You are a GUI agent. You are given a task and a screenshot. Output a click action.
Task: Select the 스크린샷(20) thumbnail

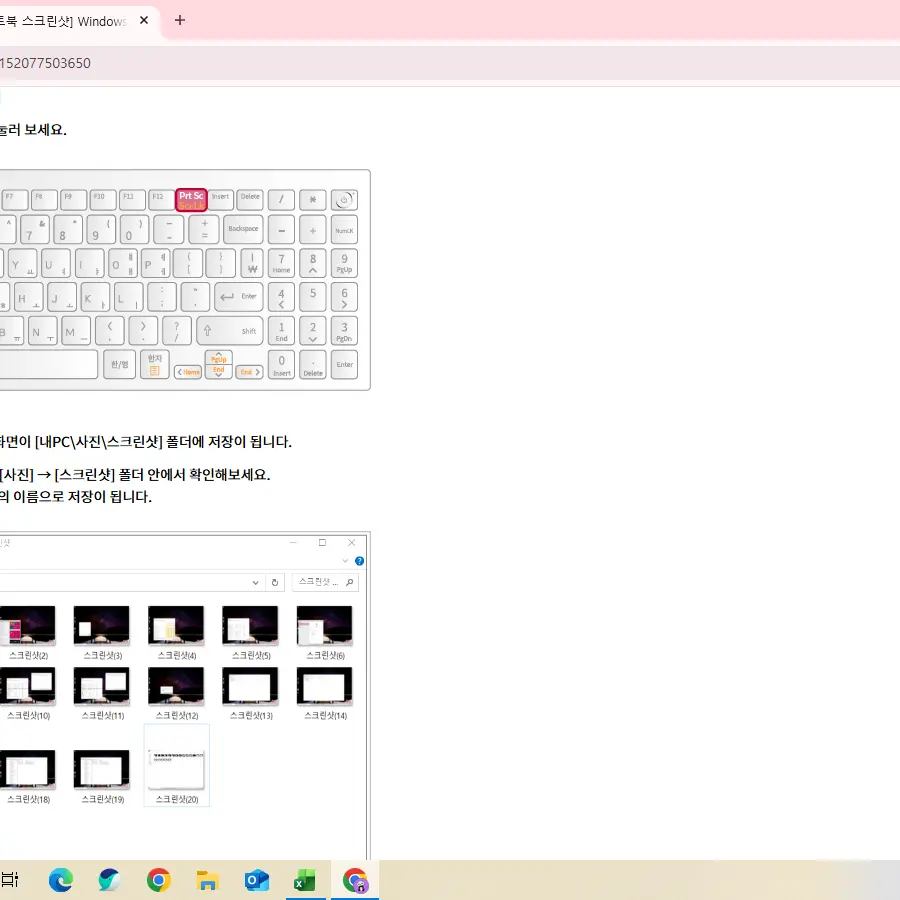click(177, 766)
